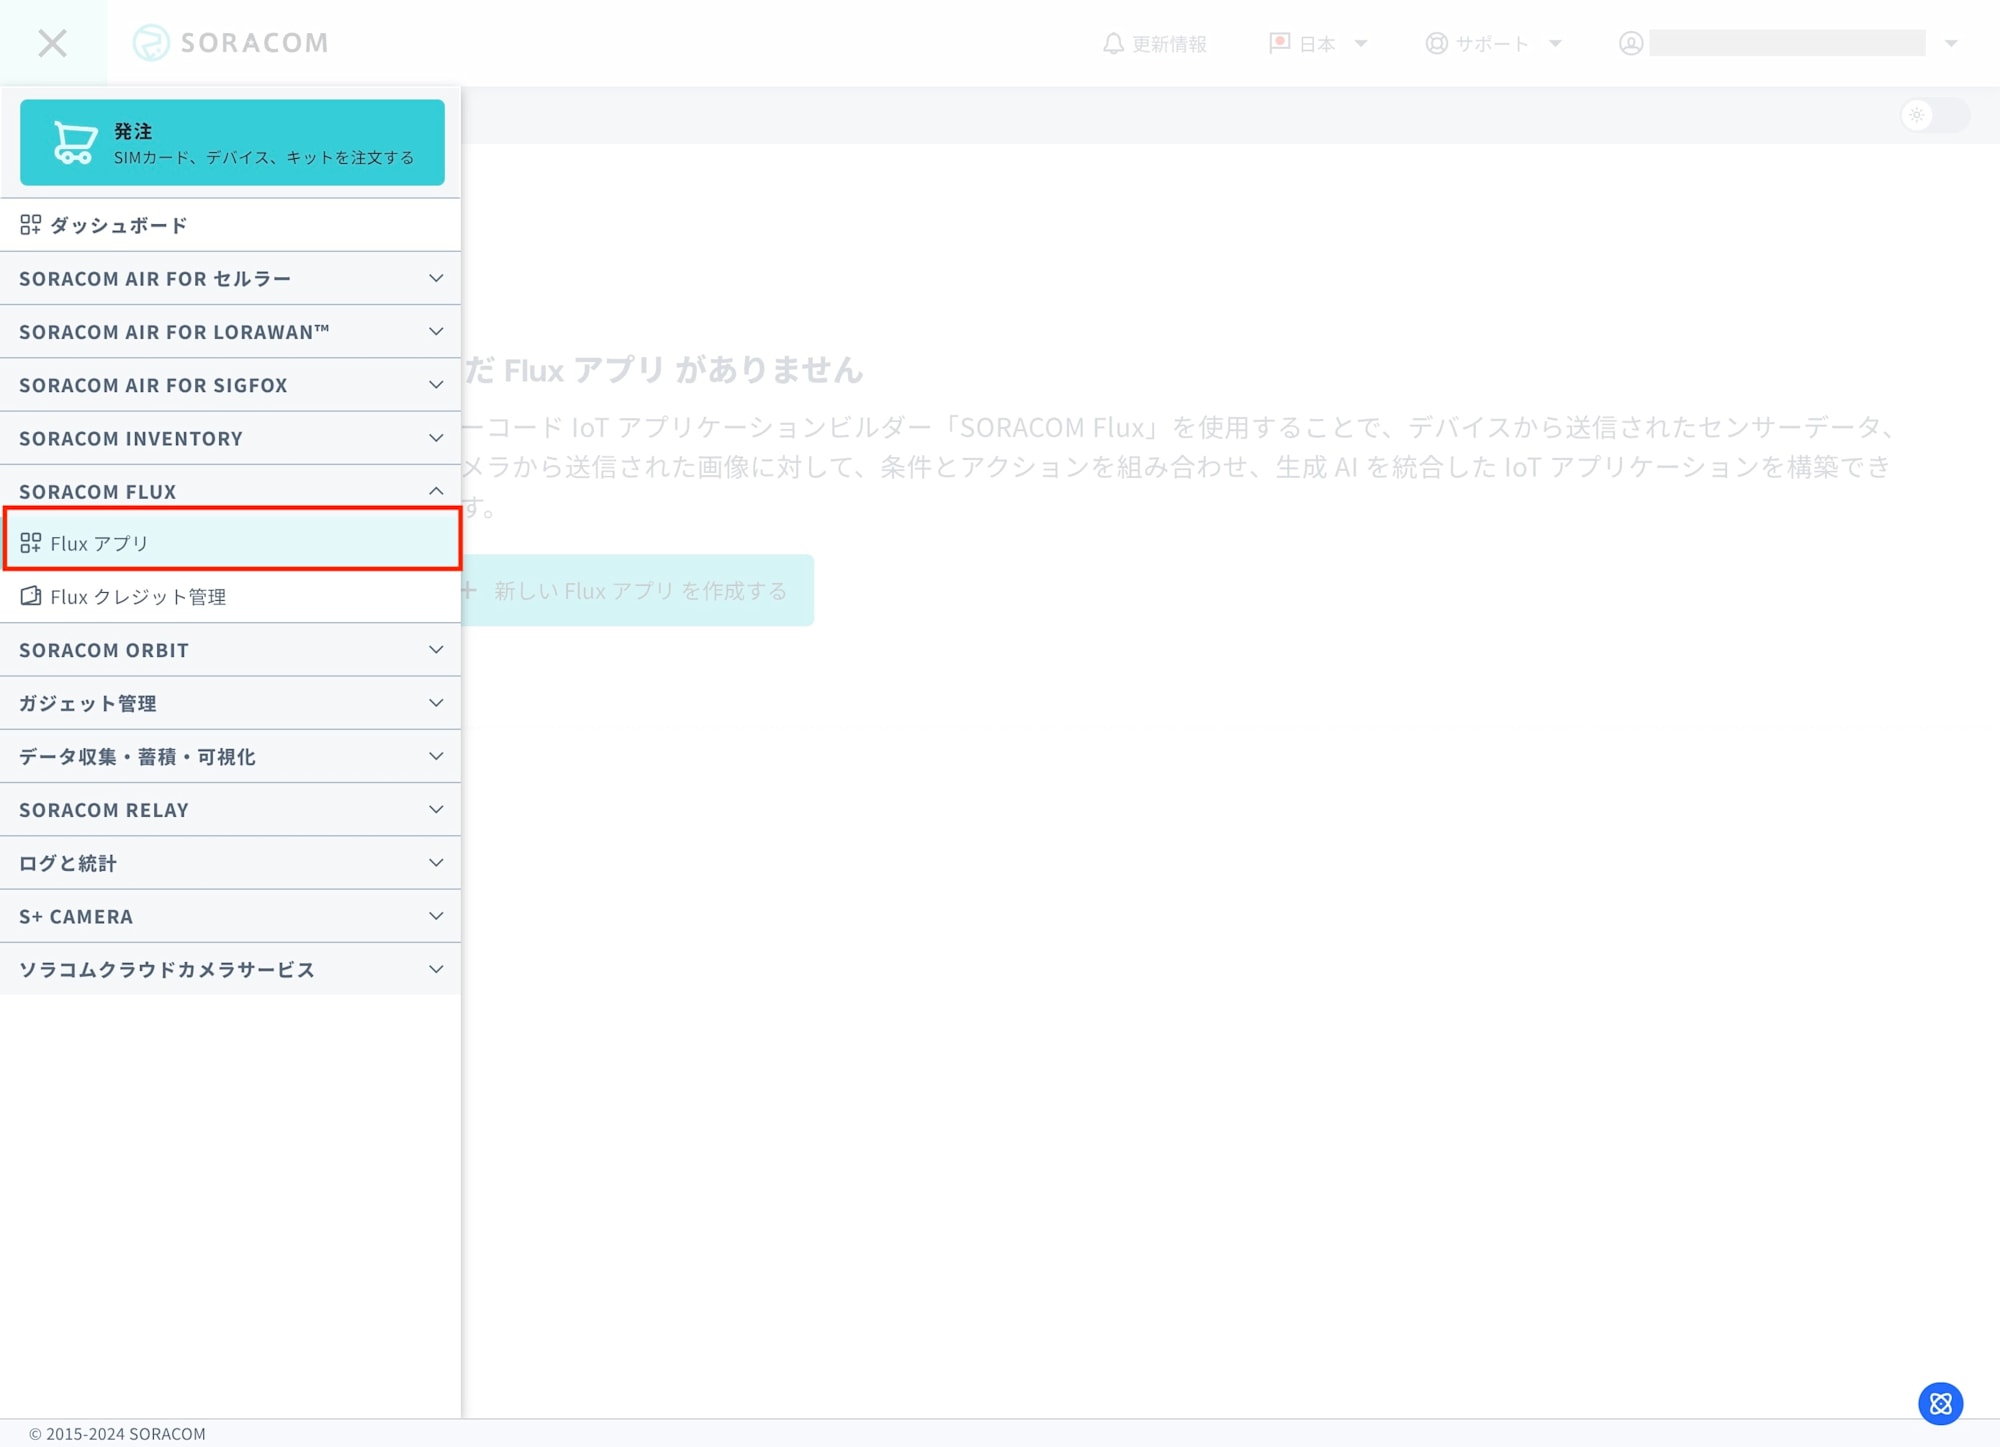2000x1447 pixels.
Task: Open the 更新情報 bell notifications
Action: [x=1154, y=43]
